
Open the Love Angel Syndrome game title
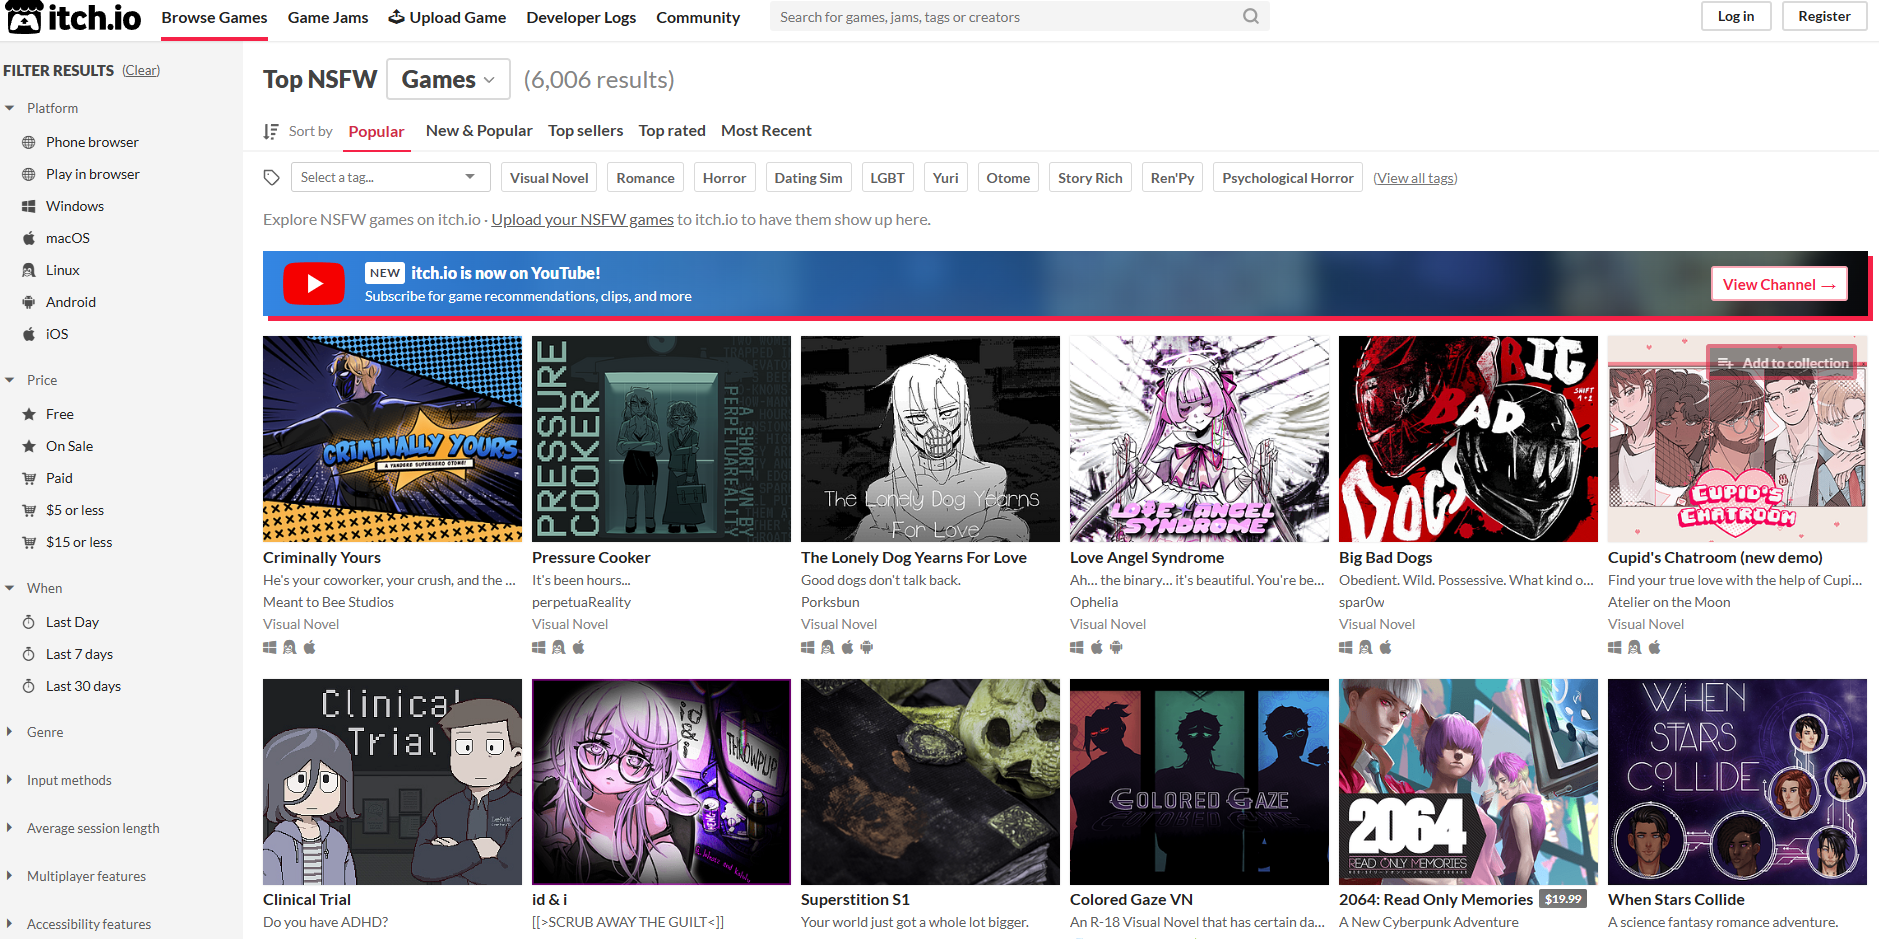click(1147, 558)
